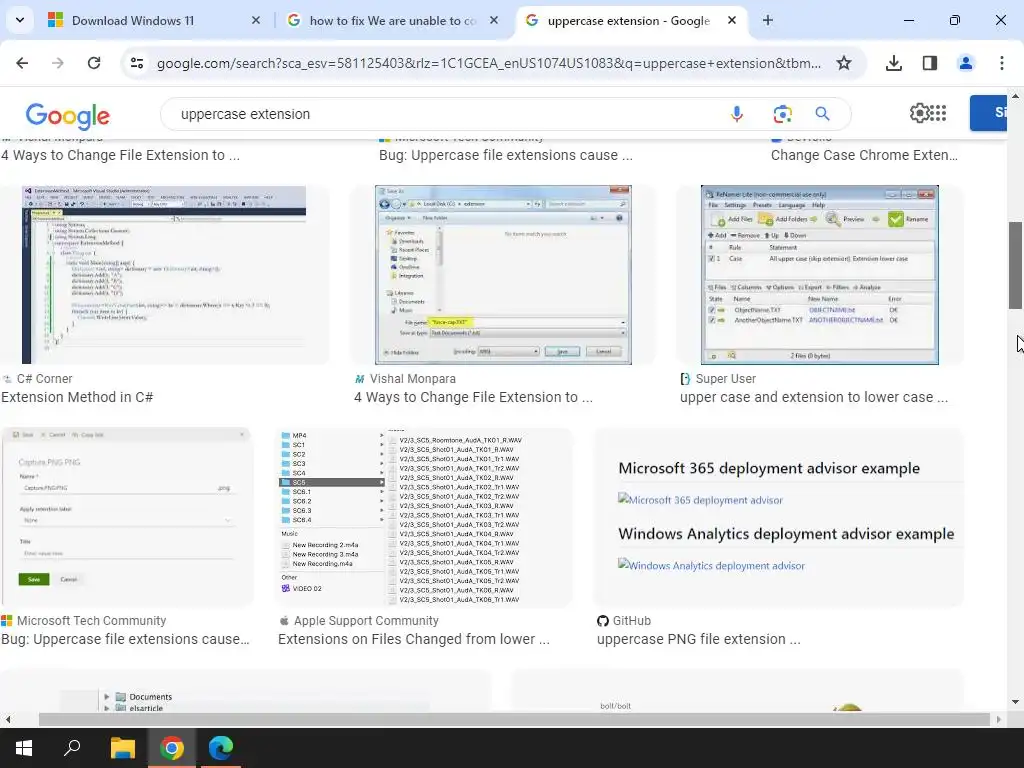
Task: Open 'uppercase PNG file extension' link
Action: 699,639
